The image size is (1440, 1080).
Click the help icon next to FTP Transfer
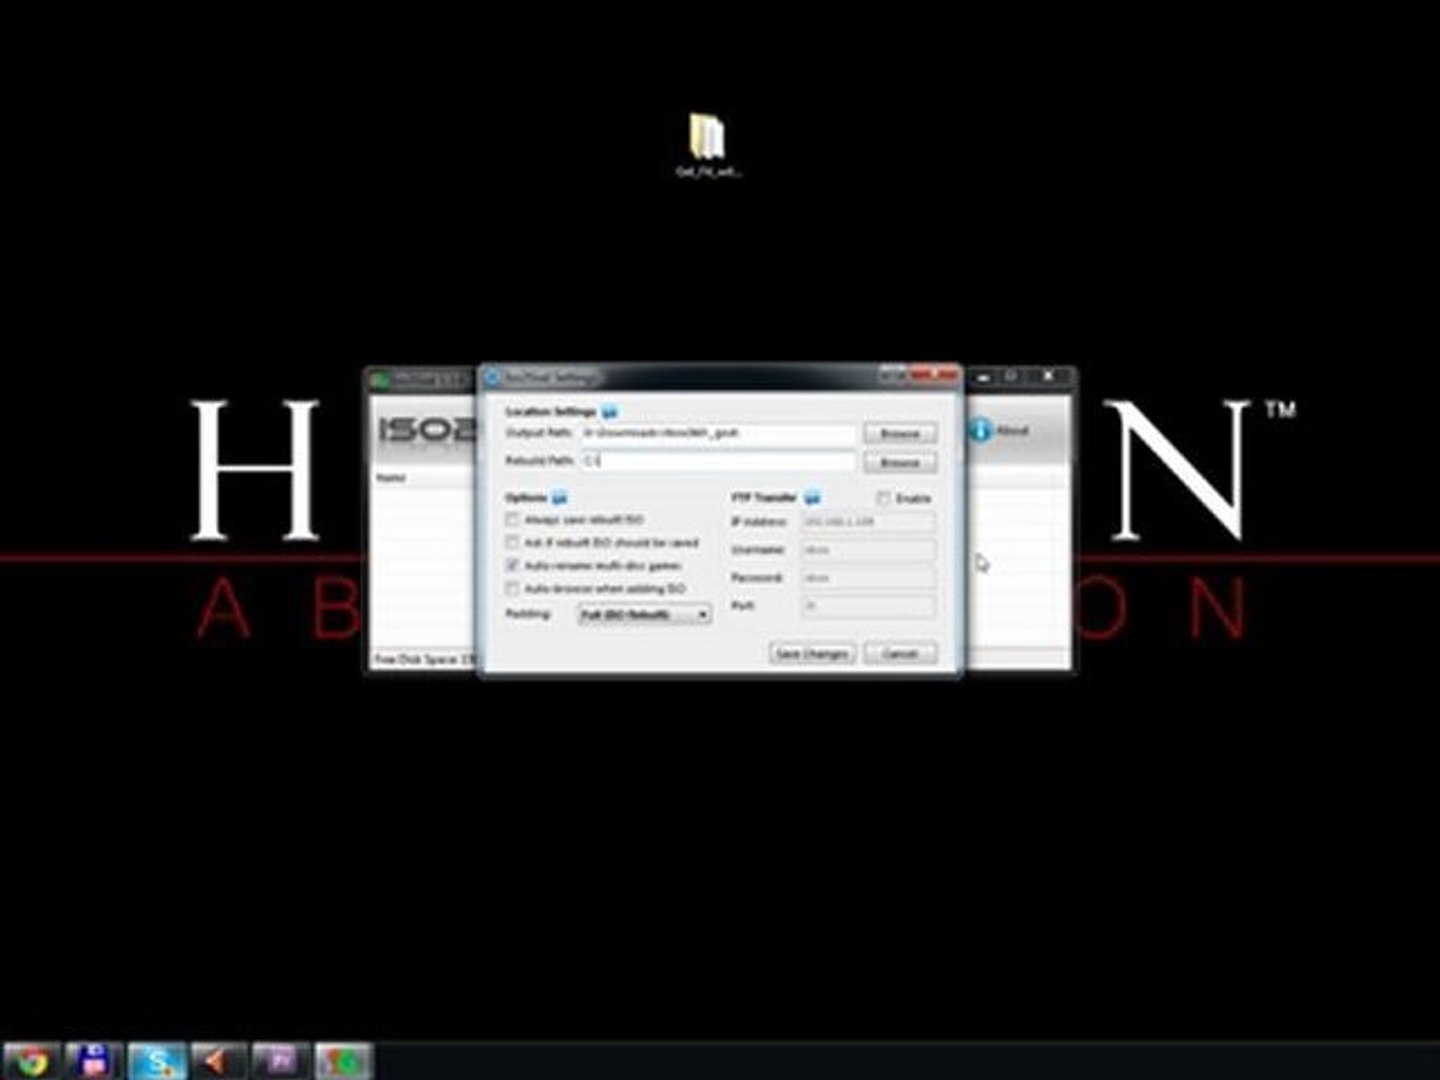(812, 497)
